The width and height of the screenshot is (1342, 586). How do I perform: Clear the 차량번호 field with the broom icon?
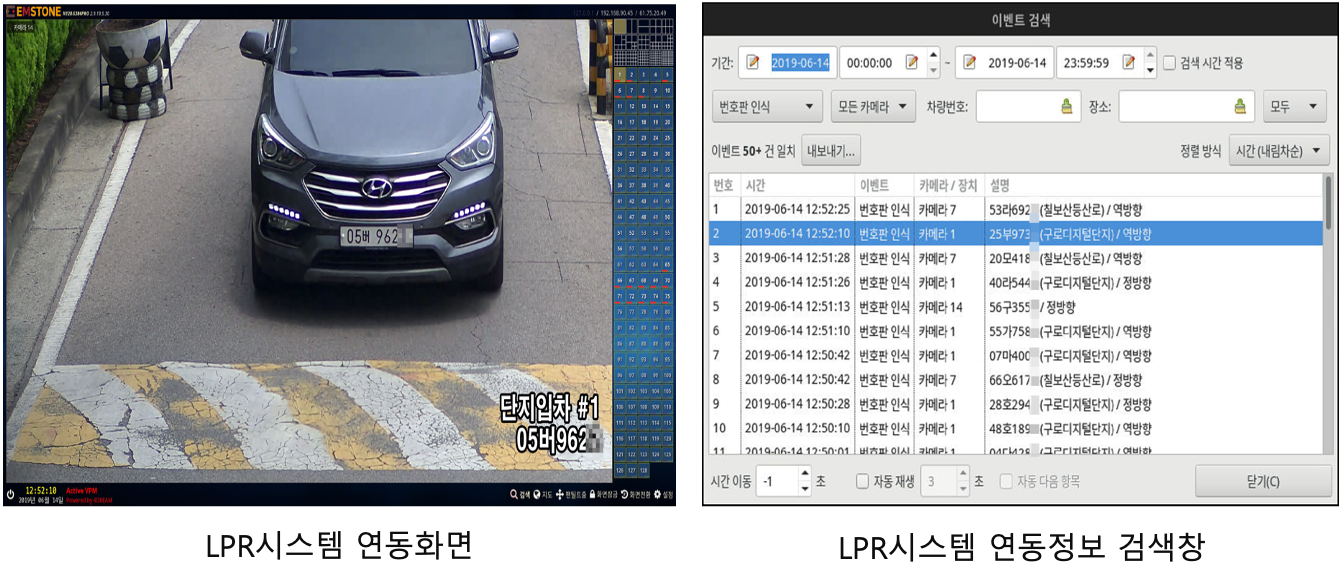[x=1066, y=106]
